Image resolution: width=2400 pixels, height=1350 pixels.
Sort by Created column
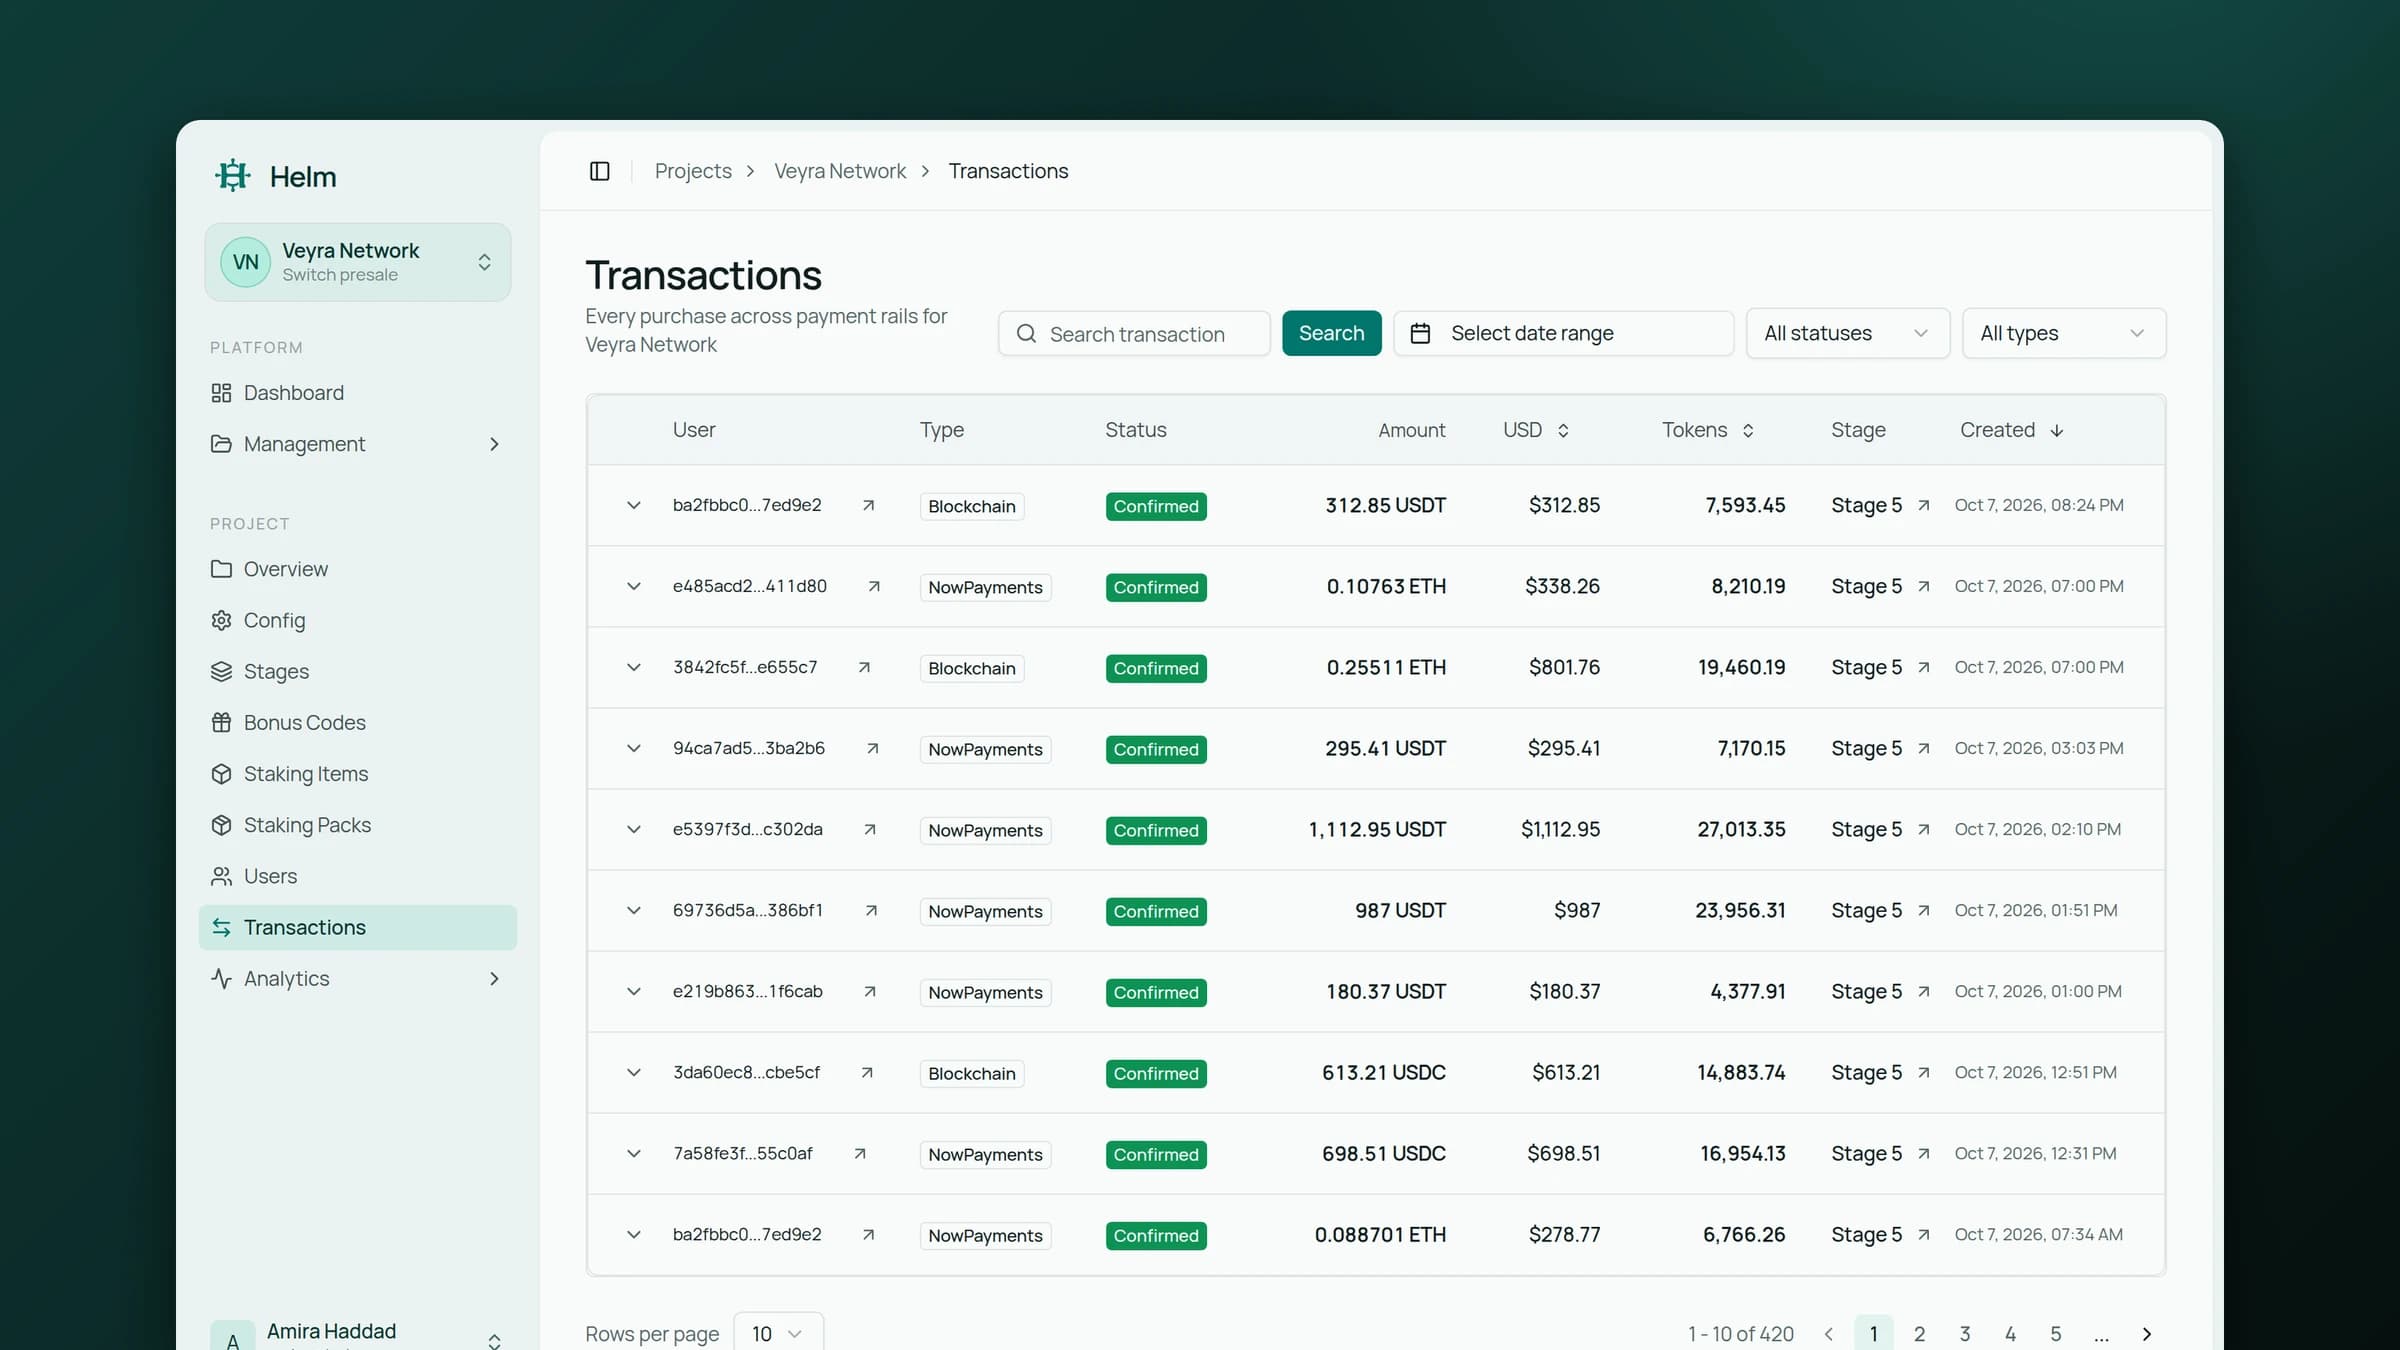click(x=2011, y=430)
